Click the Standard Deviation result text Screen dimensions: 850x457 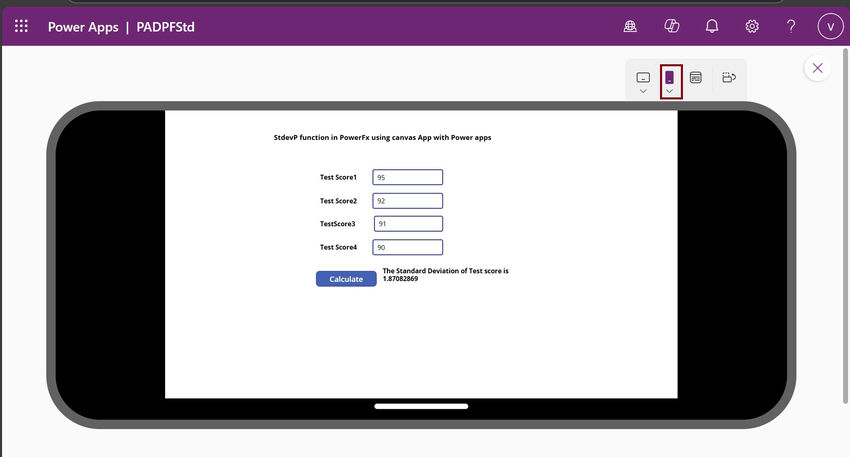[446, 275]
